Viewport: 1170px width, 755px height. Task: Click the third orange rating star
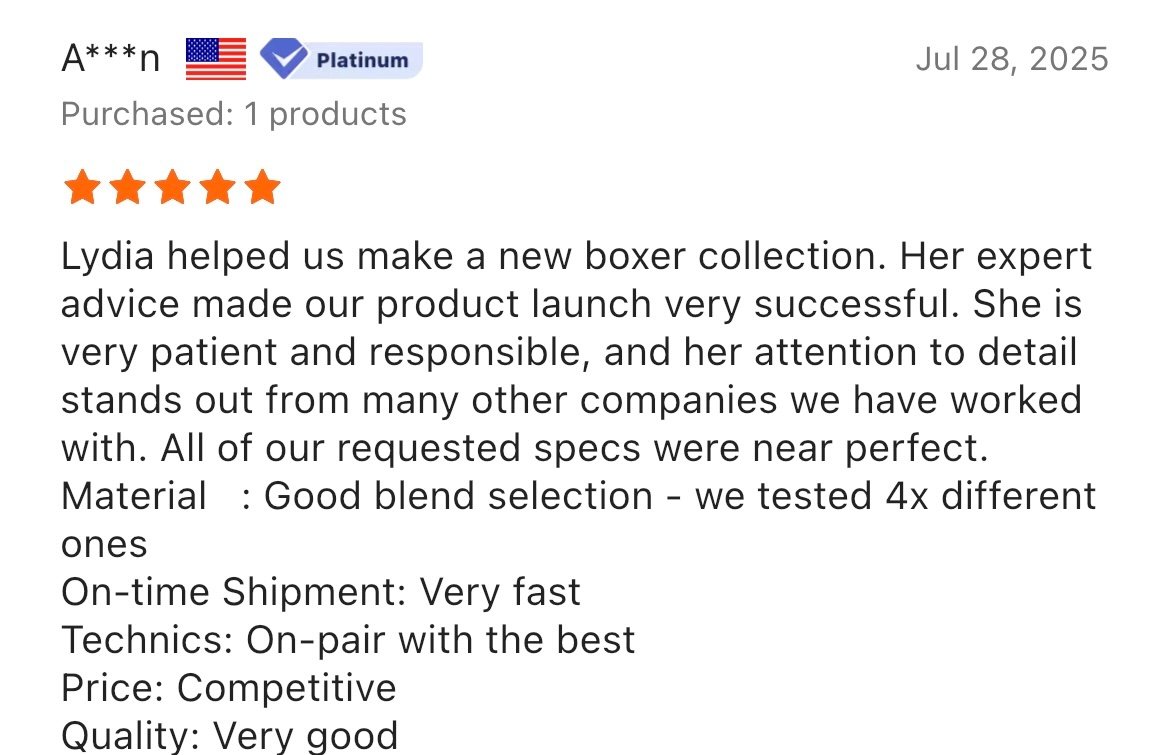tap(171, 187)
